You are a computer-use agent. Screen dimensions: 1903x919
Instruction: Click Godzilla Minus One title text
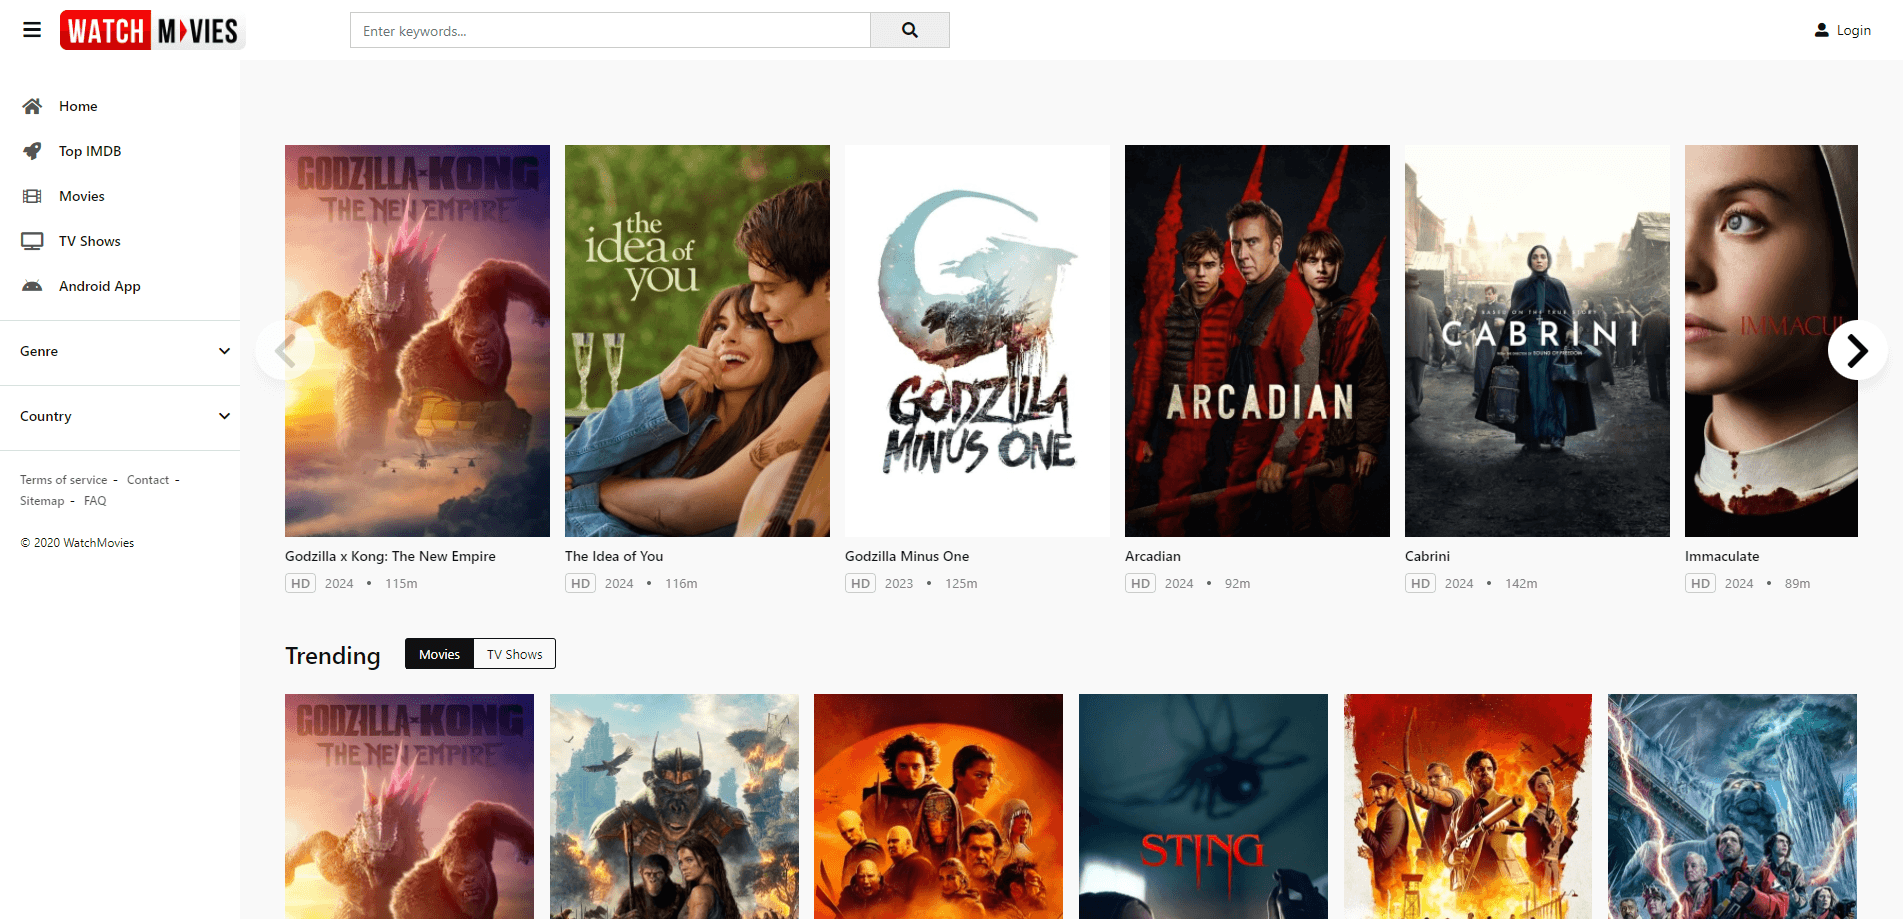[x=907, y=556]
